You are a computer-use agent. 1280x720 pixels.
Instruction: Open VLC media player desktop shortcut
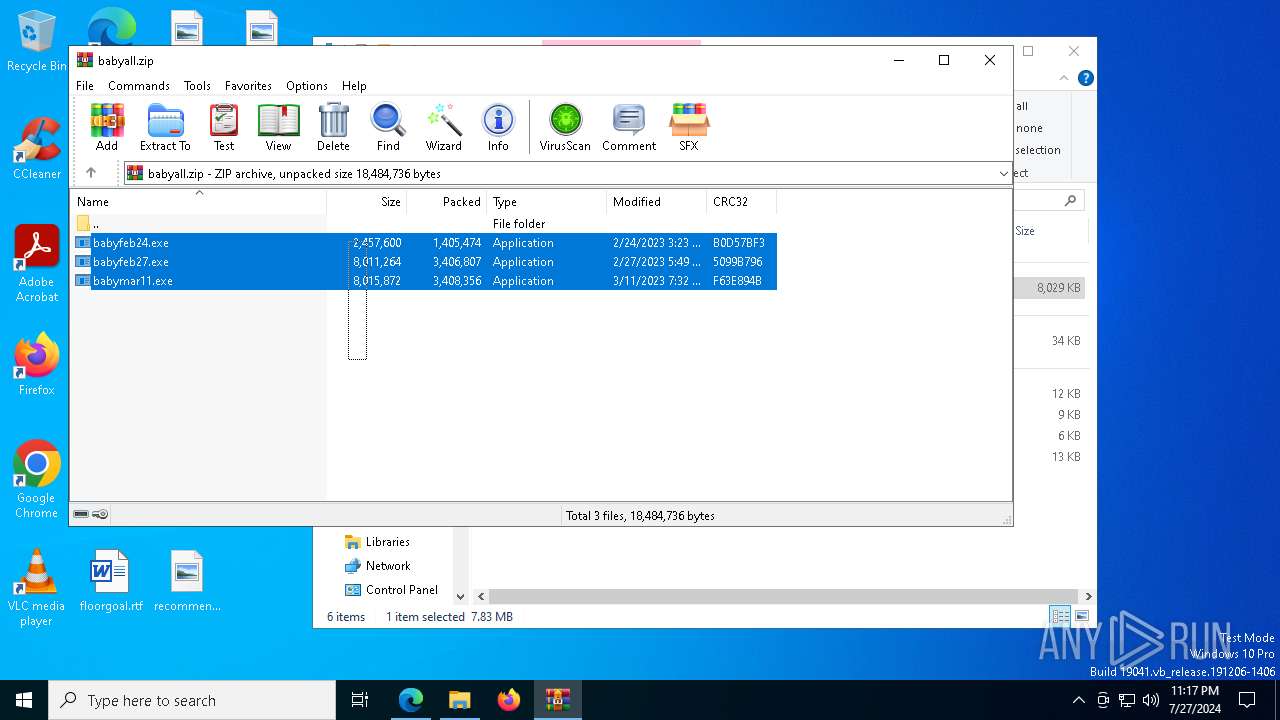pos(36,588)
